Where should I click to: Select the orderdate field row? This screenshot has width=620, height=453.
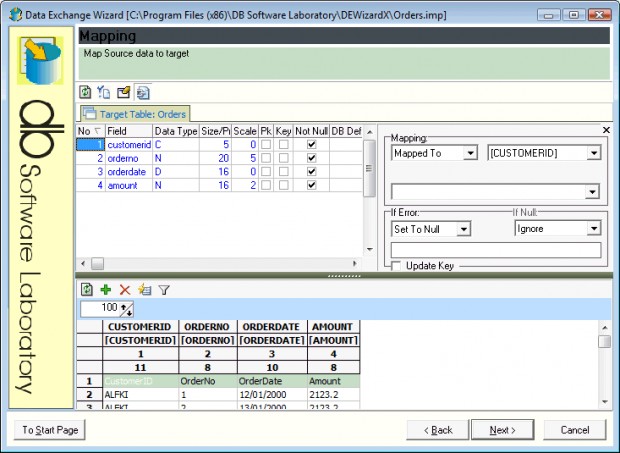click(x=219, y=171)
